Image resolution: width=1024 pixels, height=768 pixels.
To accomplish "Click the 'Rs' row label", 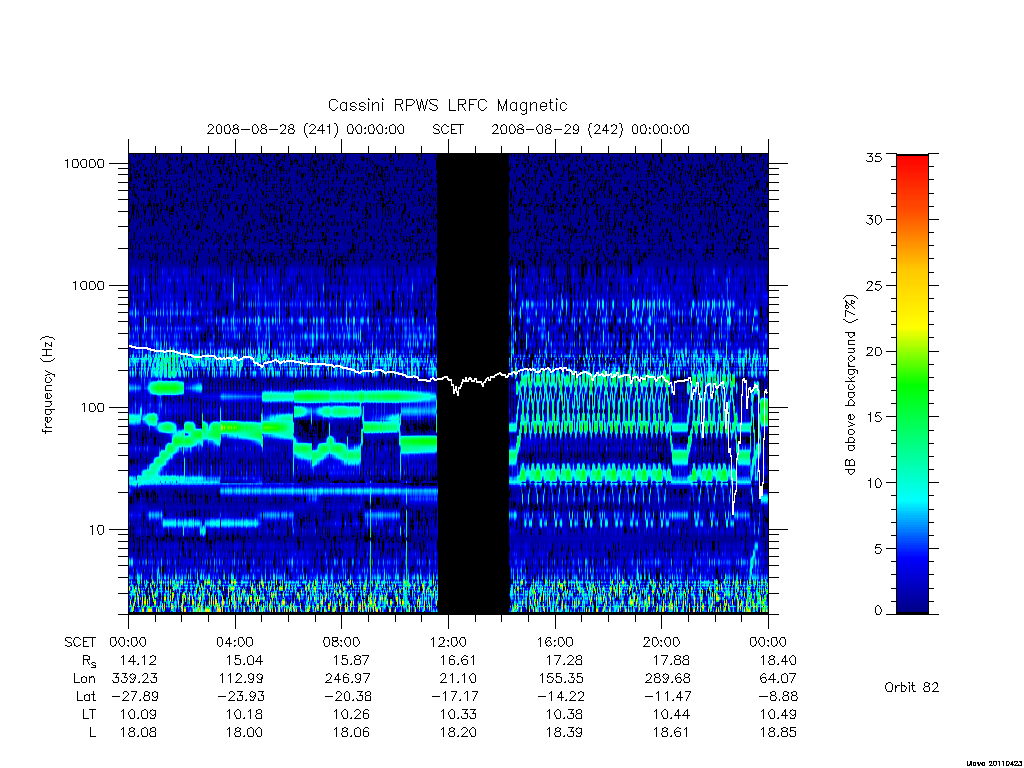I will 89,661.
